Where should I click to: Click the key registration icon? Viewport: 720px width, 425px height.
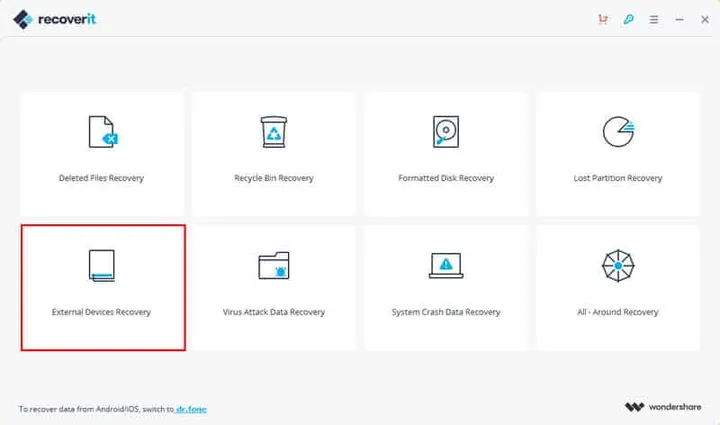pyautogui.click(x=628, y=19)
